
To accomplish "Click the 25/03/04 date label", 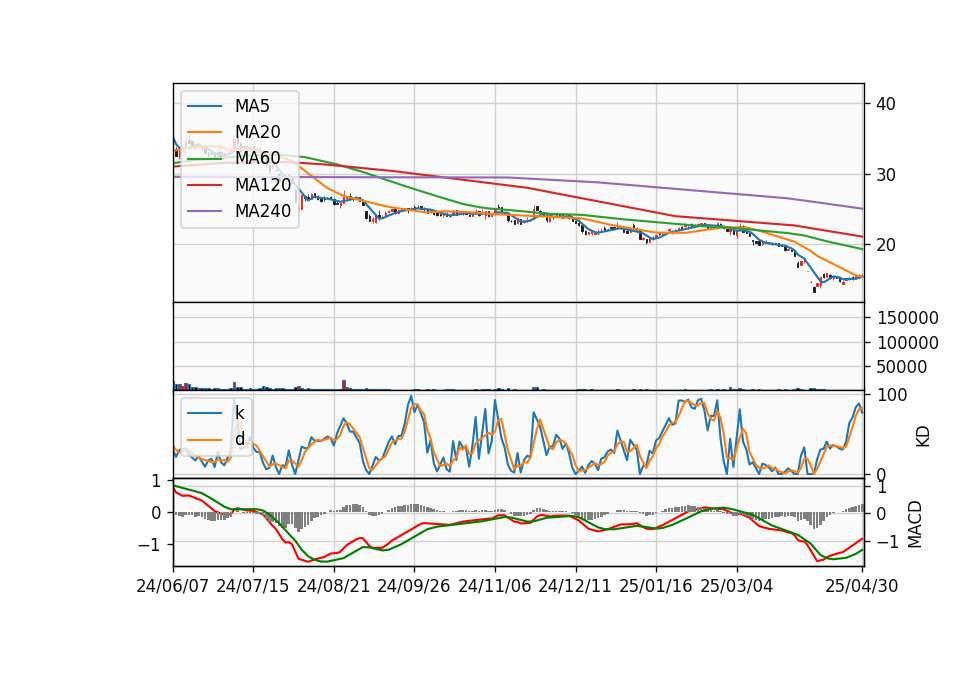I will click(737, 586).
